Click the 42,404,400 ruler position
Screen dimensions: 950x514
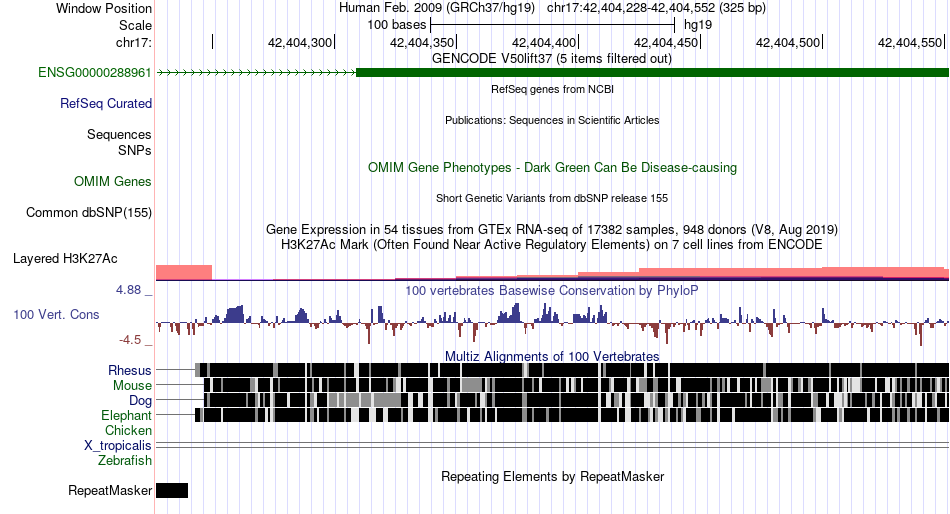544,42
